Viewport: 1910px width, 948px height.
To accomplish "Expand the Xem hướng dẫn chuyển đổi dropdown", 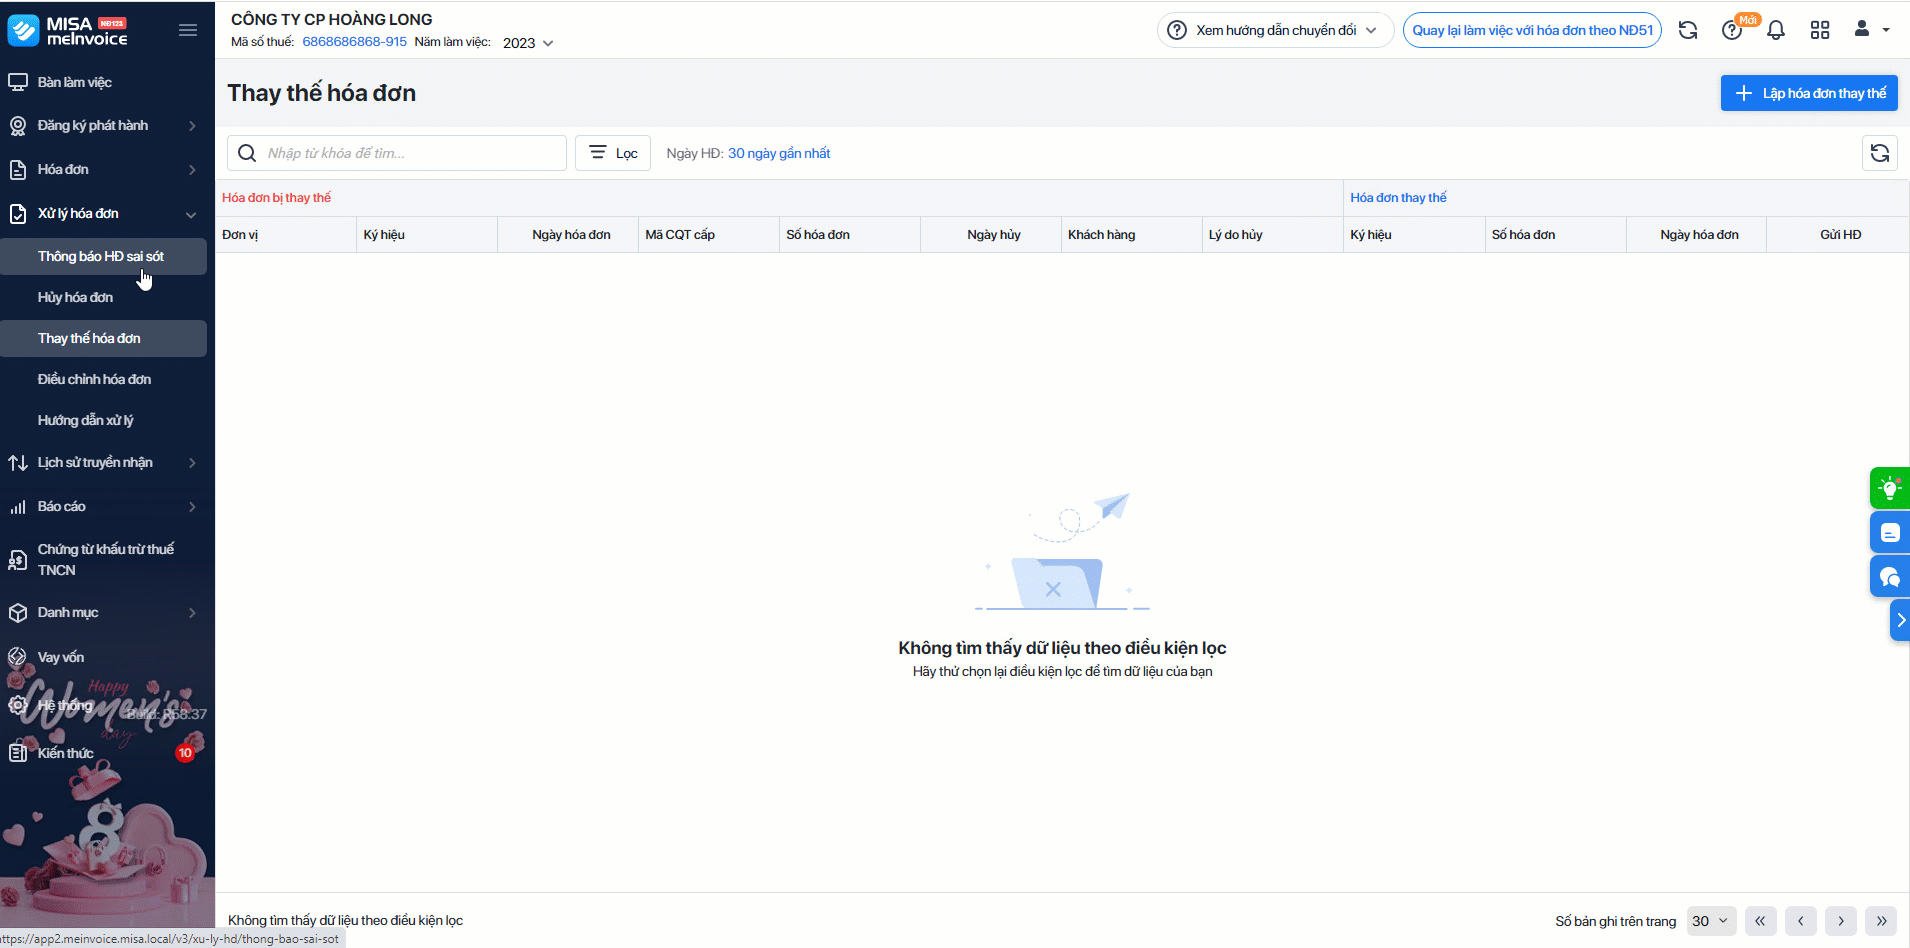I will (1276, 30).
